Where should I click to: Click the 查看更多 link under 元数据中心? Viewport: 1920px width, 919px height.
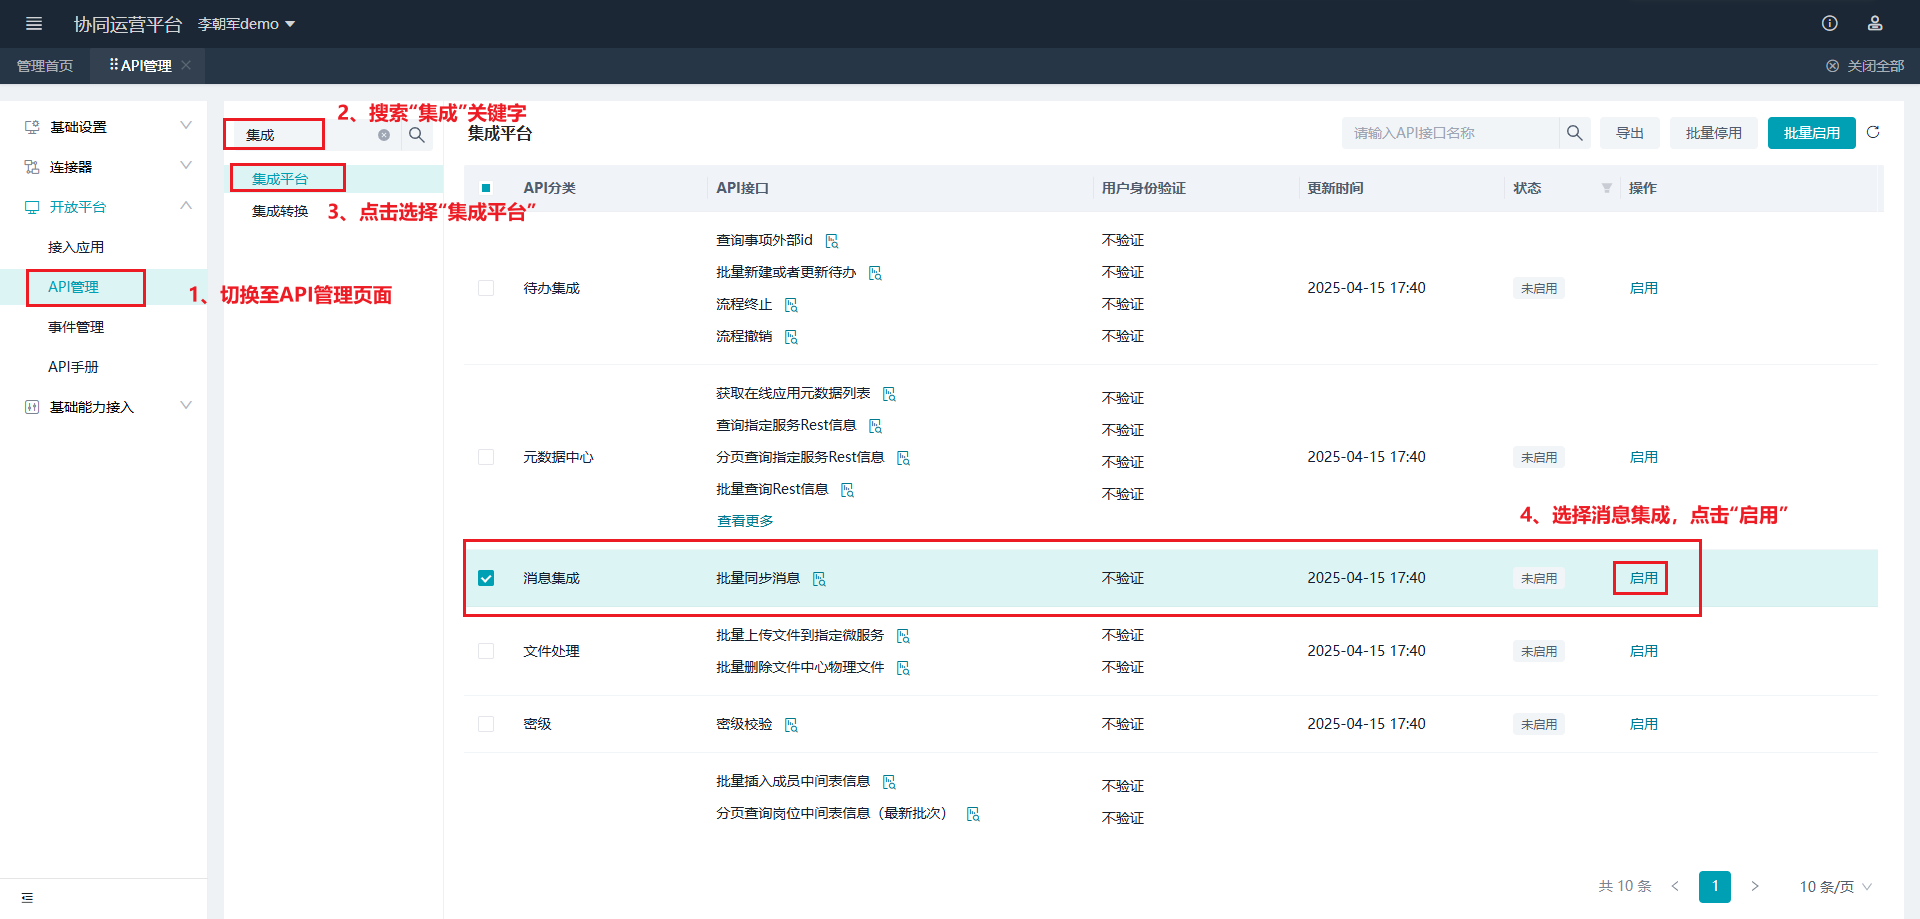coord(745,521)
